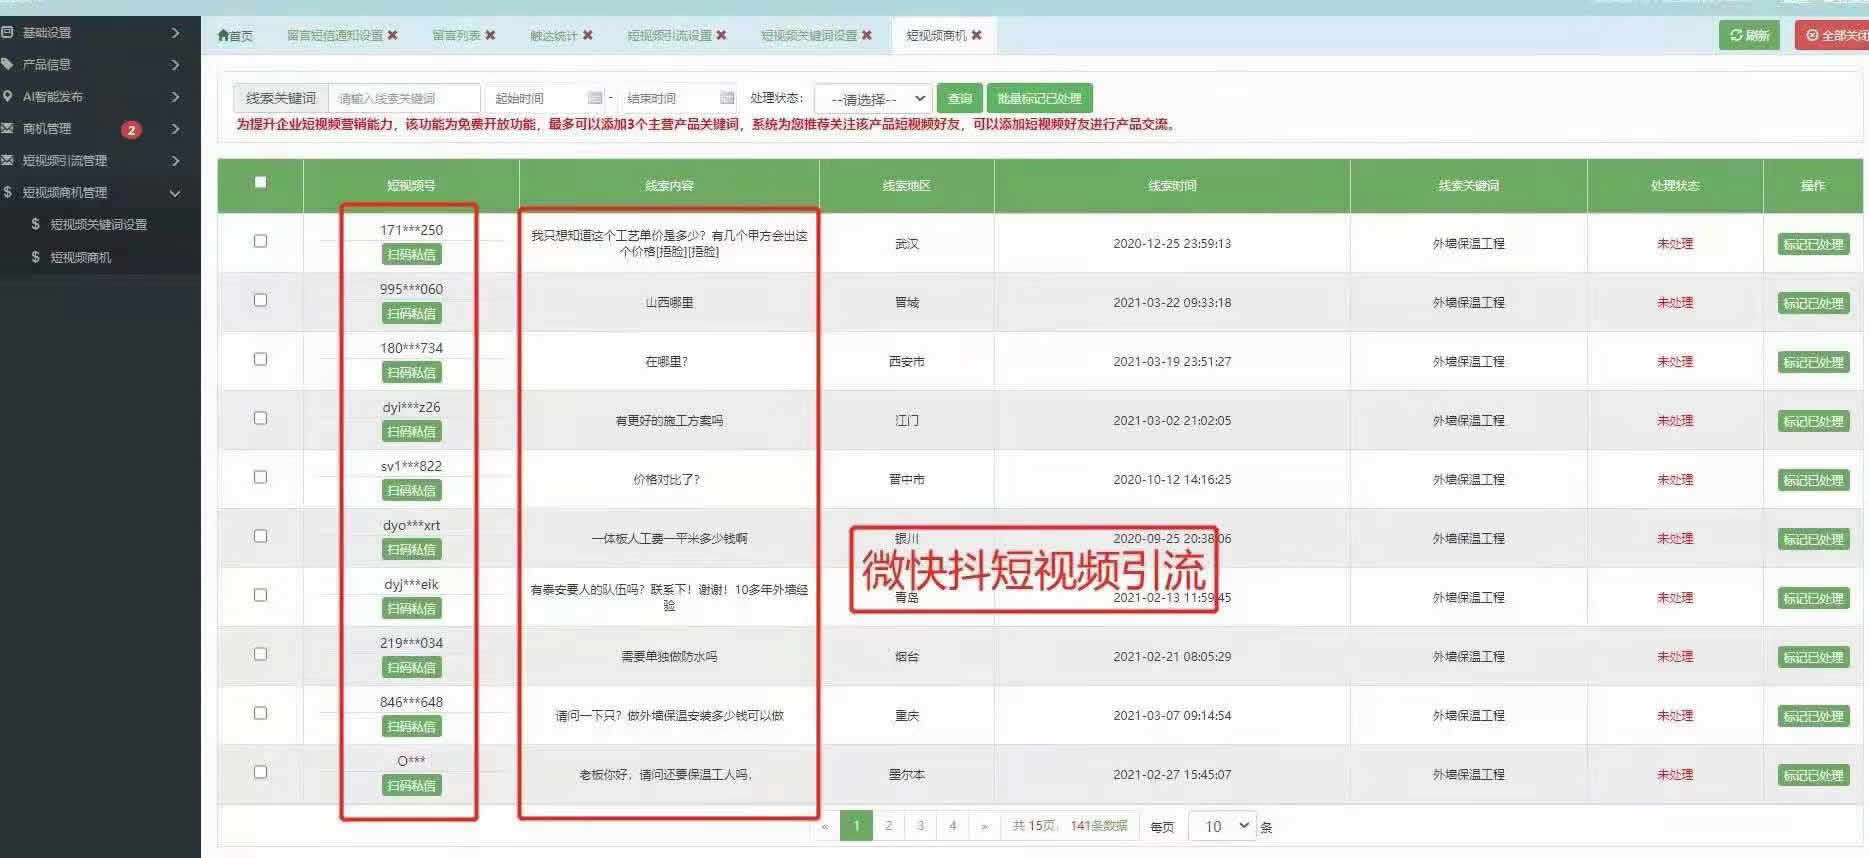
Task: Close the 短视频关键词设置 tab
Action: 867,35
